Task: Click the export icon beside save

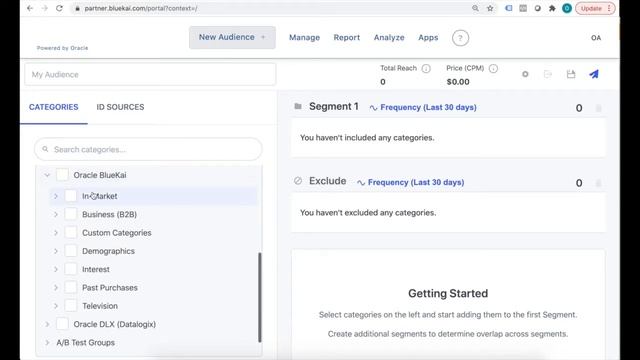Action: tap(548, 74)
